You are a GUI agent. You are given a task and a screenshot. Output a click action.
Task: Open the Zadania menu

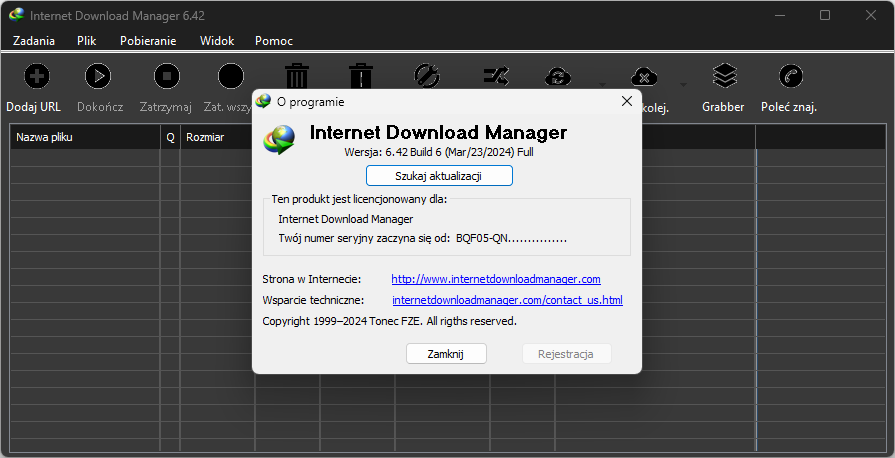pyautogui.click(x=34, y=41)
